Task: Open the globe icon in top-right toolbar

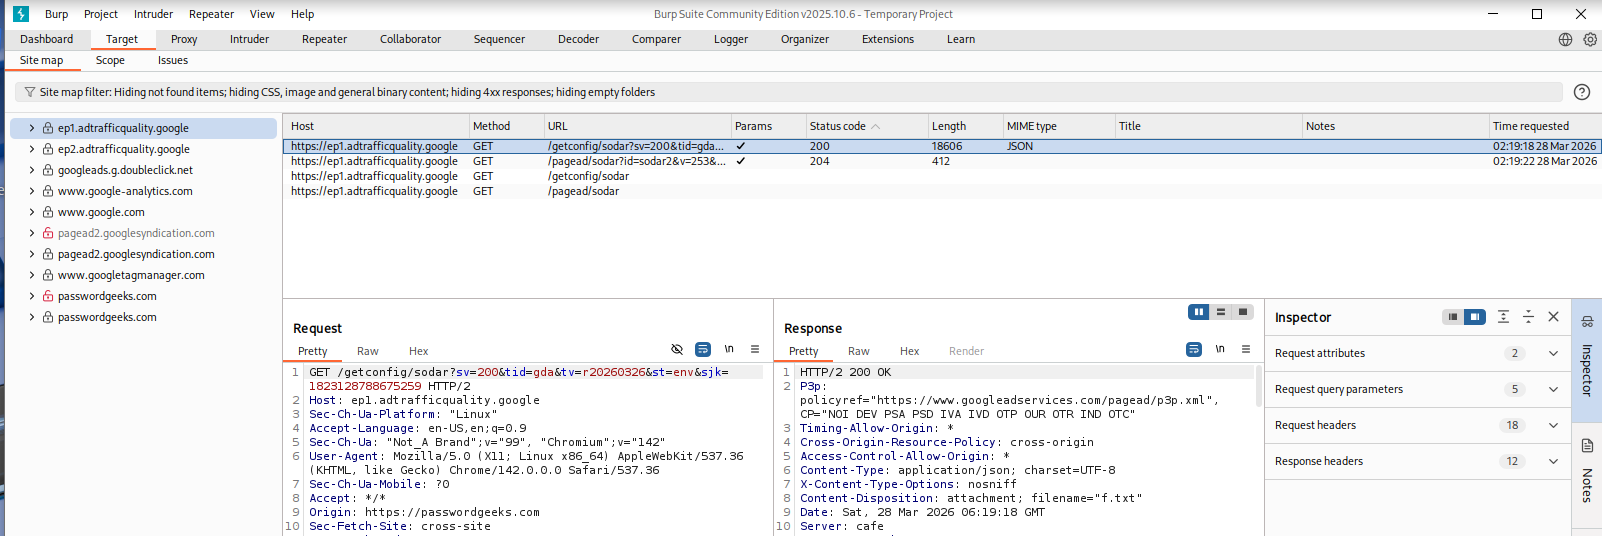Action: 1565,40
